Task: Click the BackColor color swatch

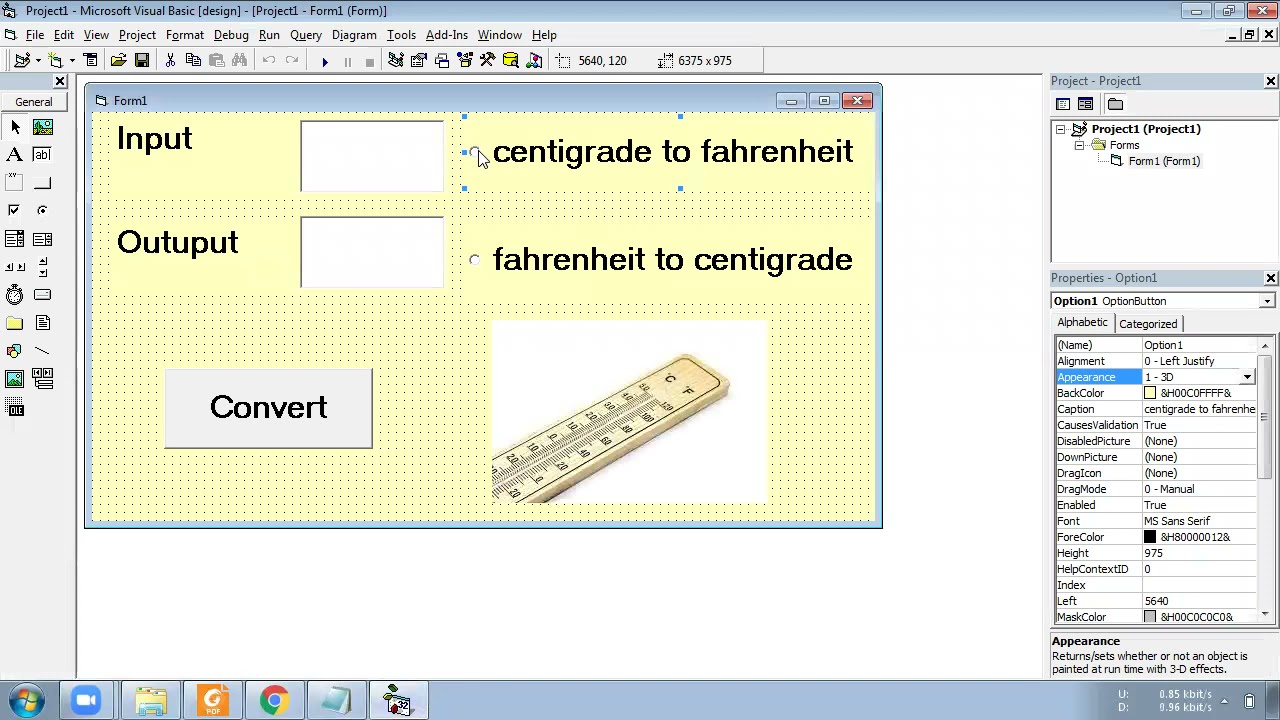Action: click(1150, 393)
